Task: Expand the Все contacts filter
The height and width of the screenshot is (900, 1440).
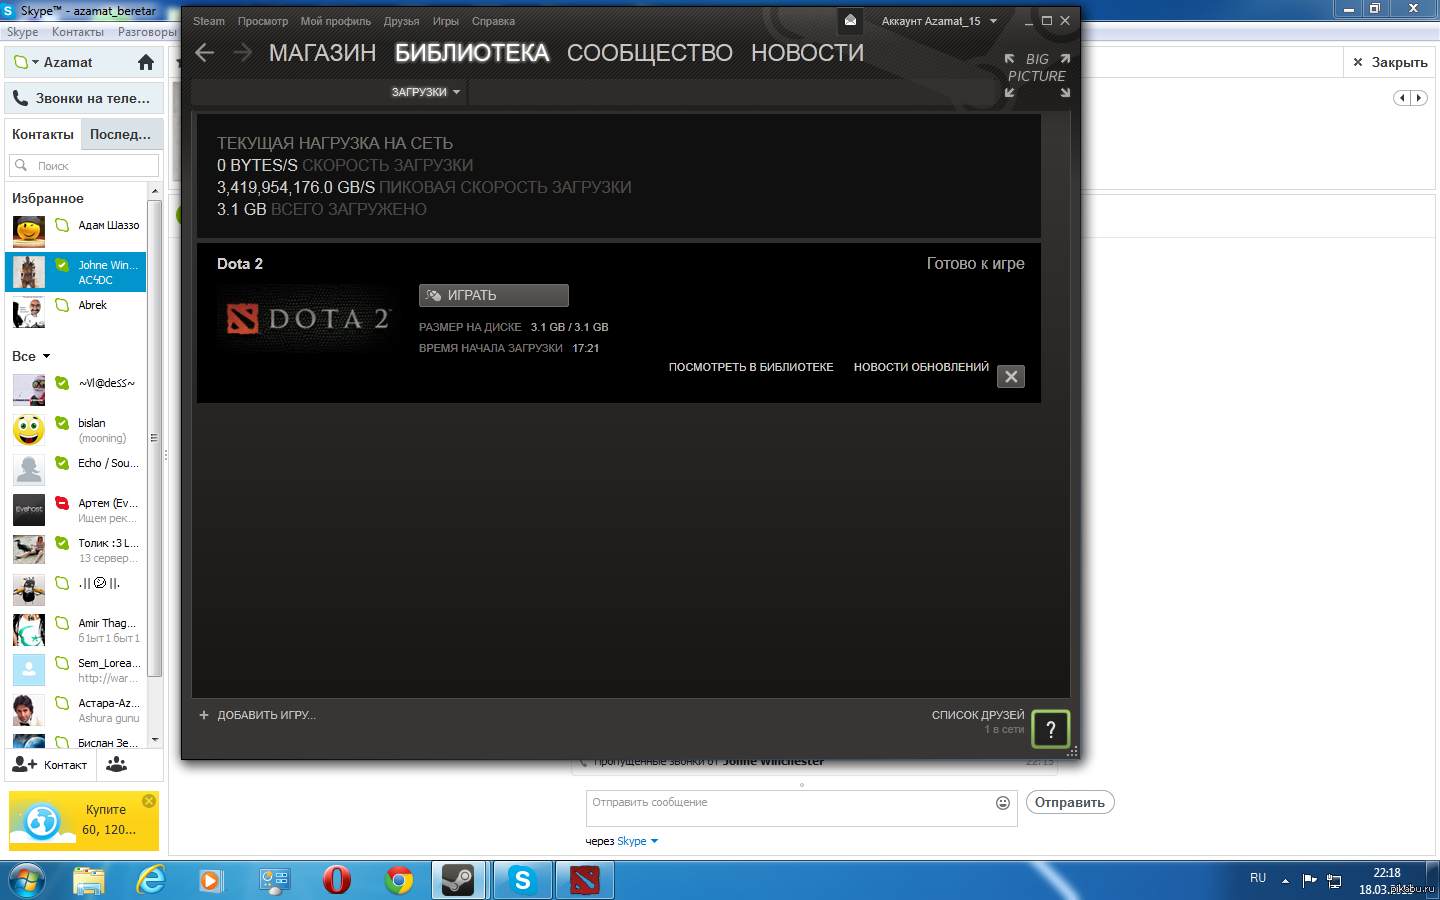Action: (31, 357)
